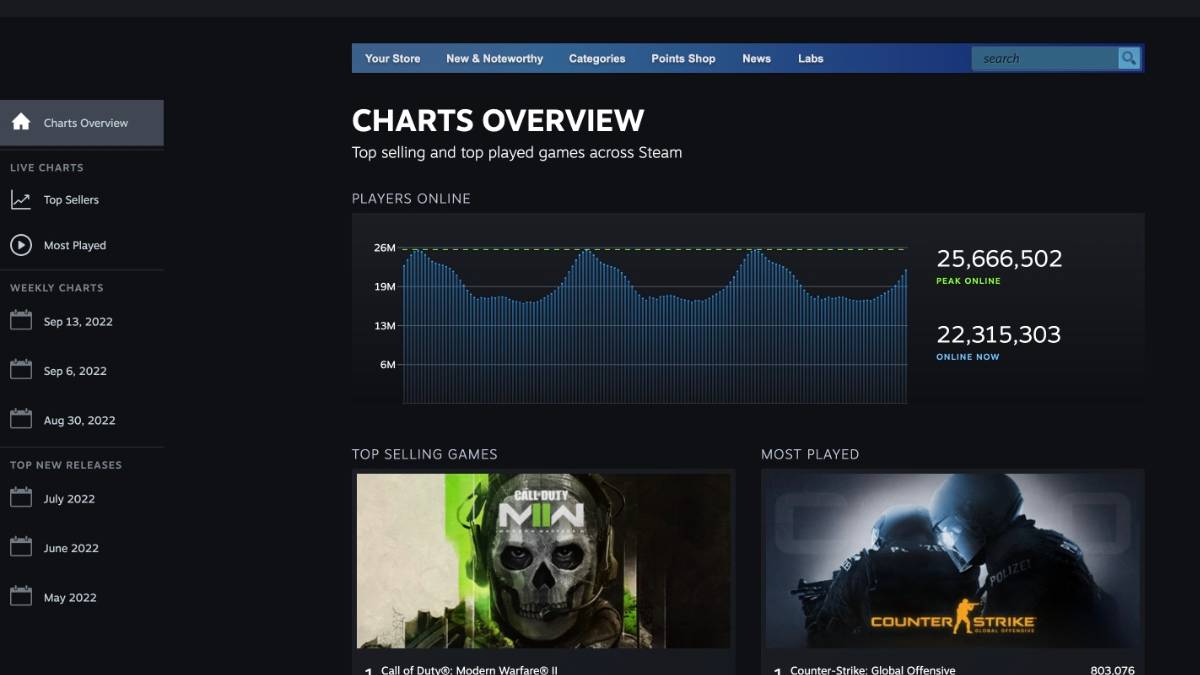1200x675 pixels.
Task: Open May 2022 top new releases
Action: (x=70, y=598)
